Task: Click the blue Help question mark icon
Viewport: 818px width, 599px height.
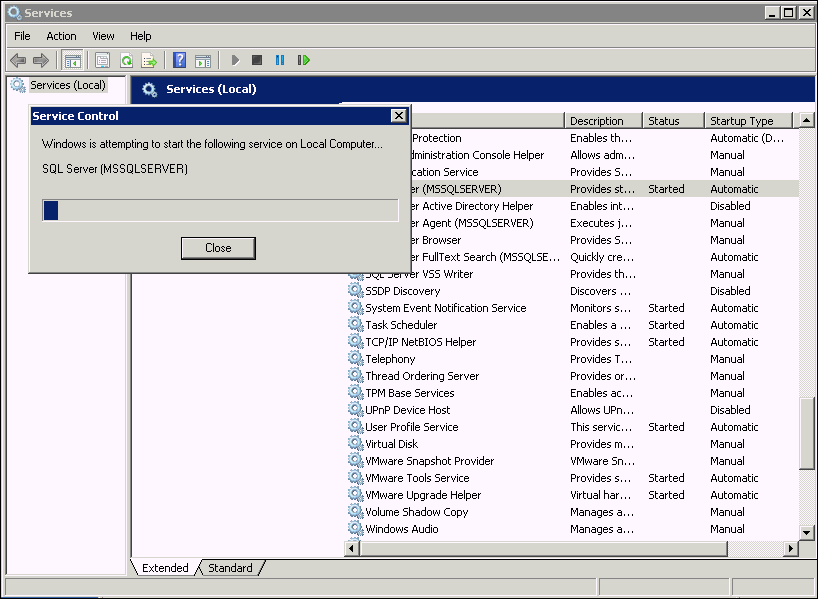Action: pos(179,60)
